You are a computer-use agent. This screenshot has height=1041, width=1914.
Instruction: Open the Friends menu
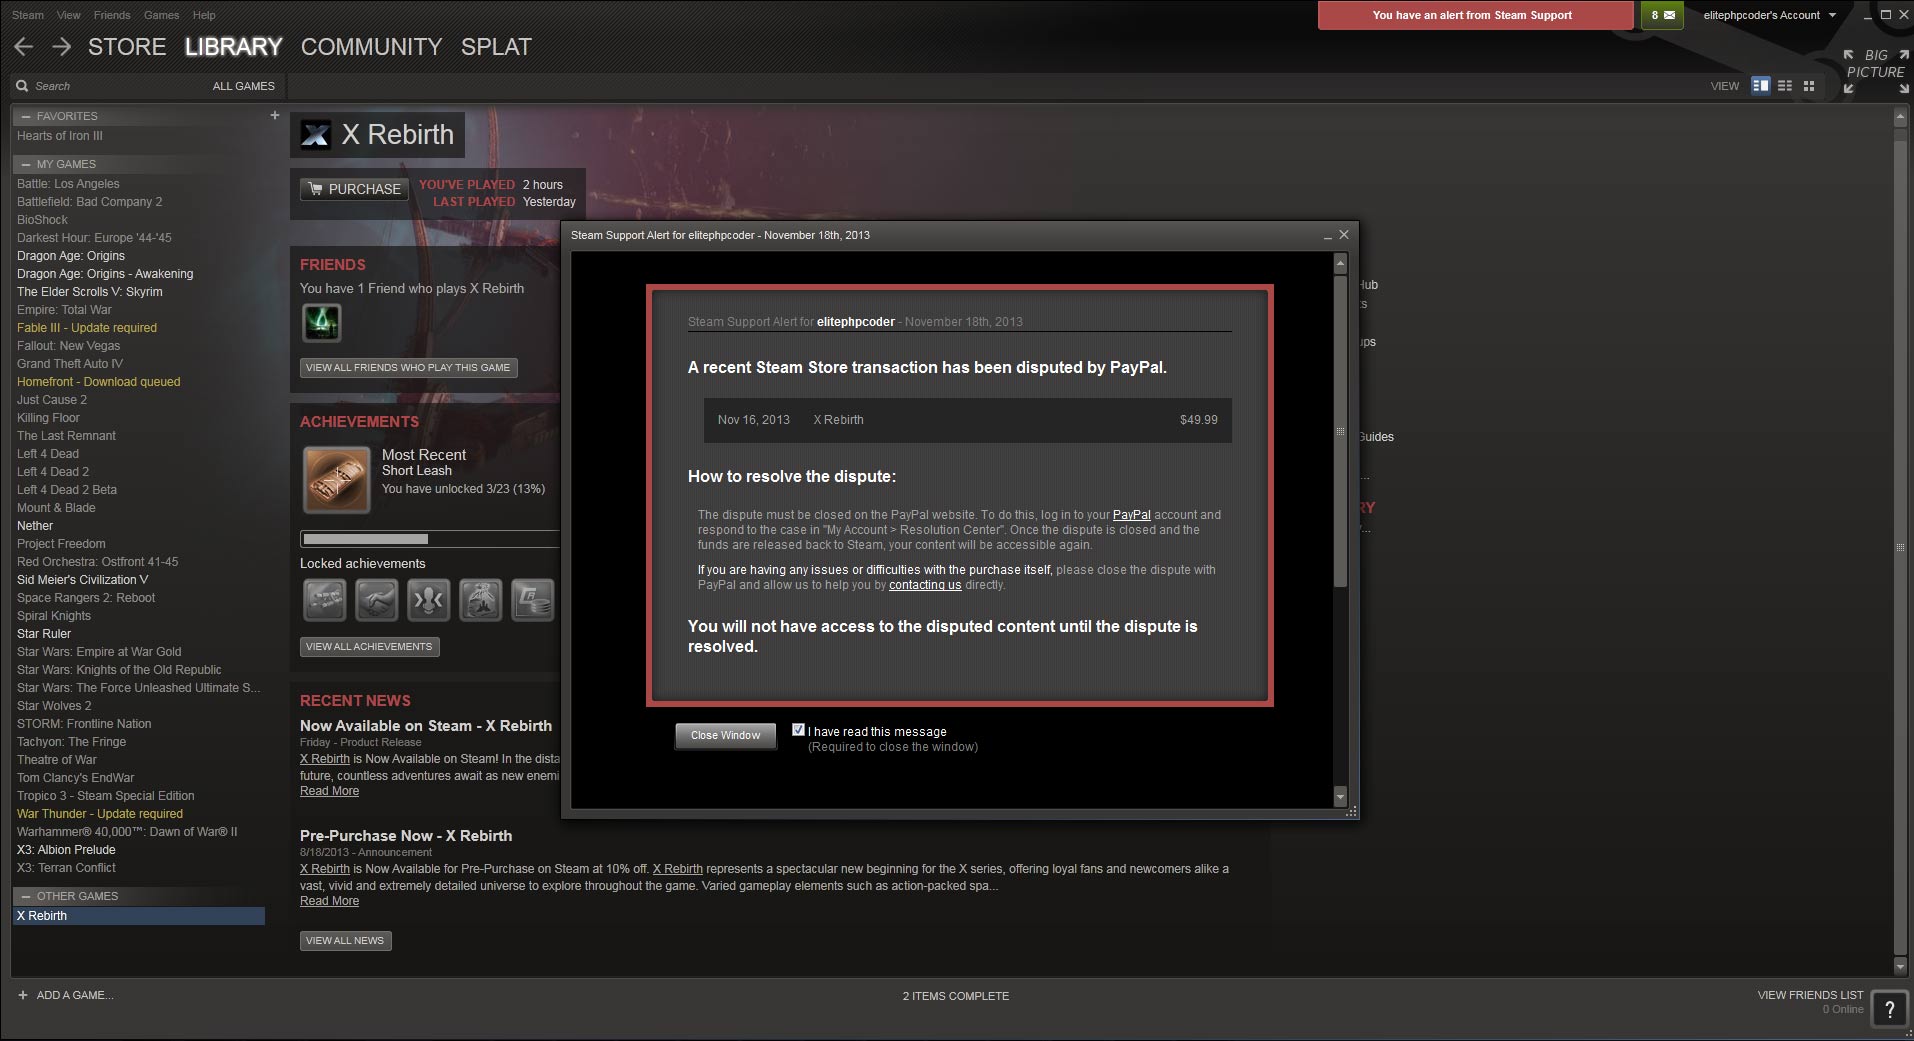tap(112, 15)
